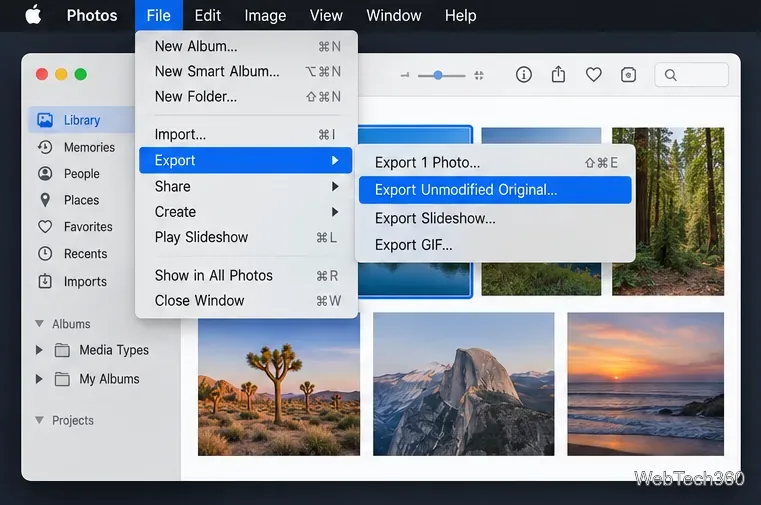Select the My Albums folder icon
The width and height of the screenshot is (761, 505).
(x=62, y=379)
